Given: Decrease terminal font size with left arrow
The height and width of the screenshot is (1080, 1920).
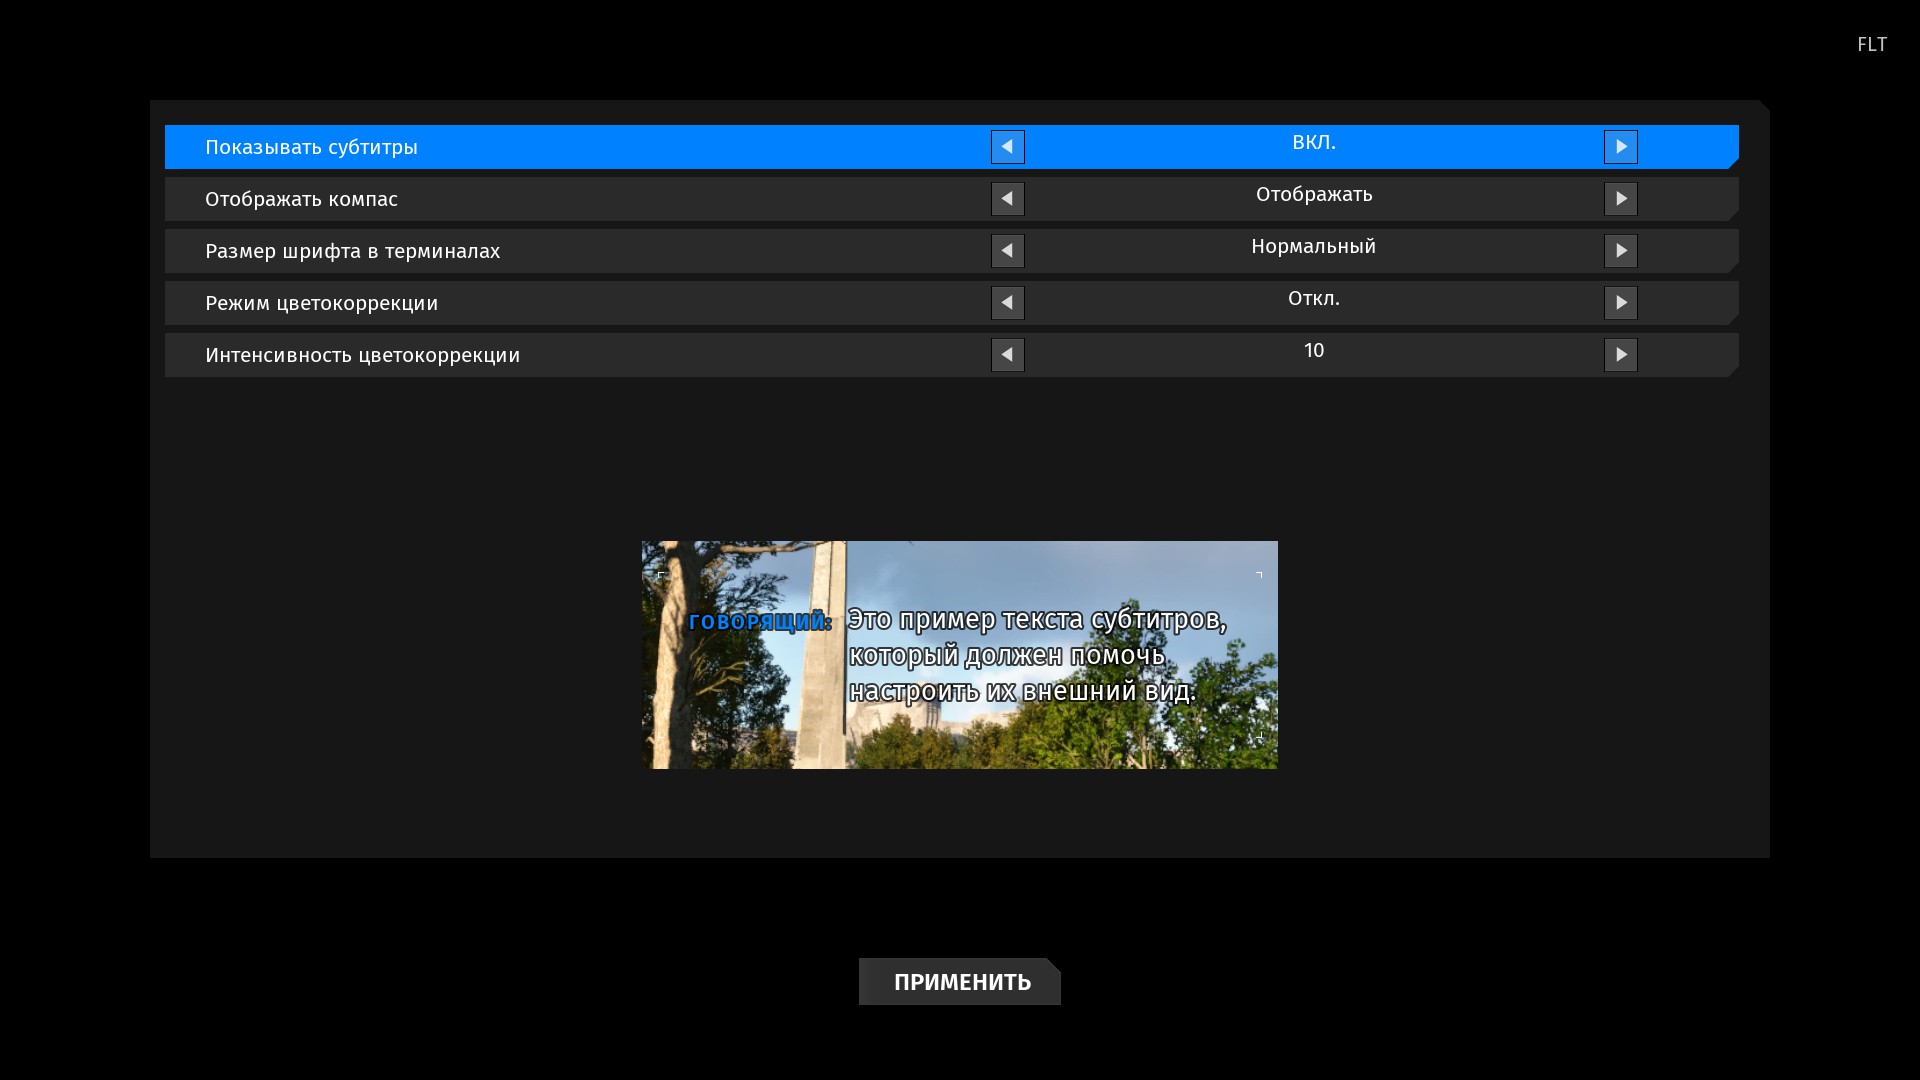Looking at the screenshot, I should [x=1007, y=251].
